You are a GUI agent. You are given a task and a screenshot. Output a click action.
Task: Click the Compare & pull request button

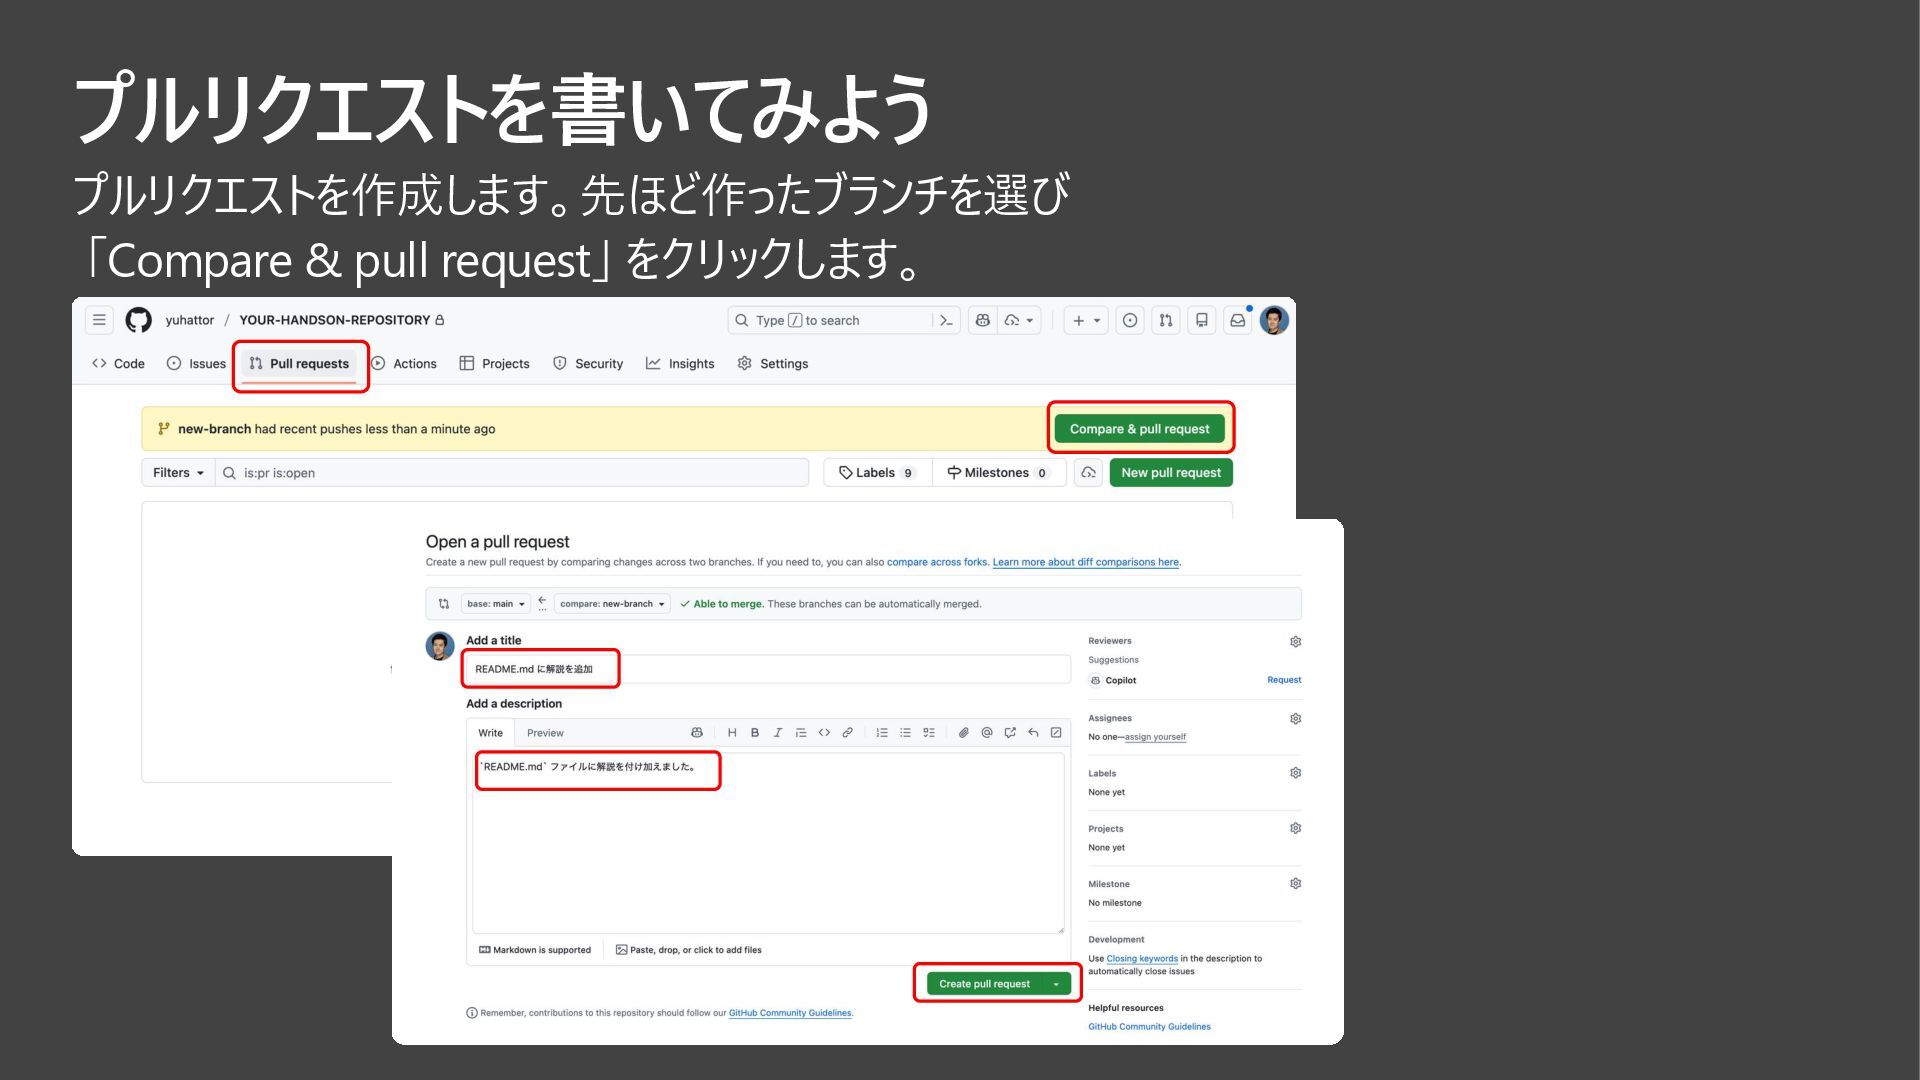[x=1139, y=429]
